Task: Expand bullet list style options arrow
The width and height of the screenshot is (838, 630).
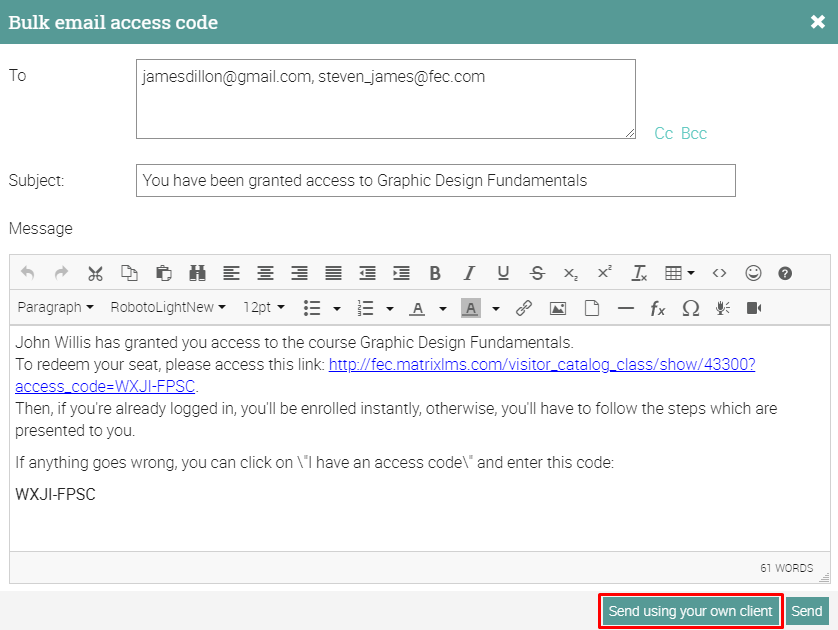Action: 337,308
